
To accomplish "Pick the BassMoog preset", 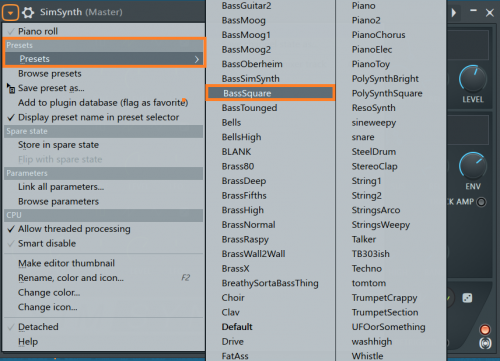I will pyautogui.click(x=244, y=20).
